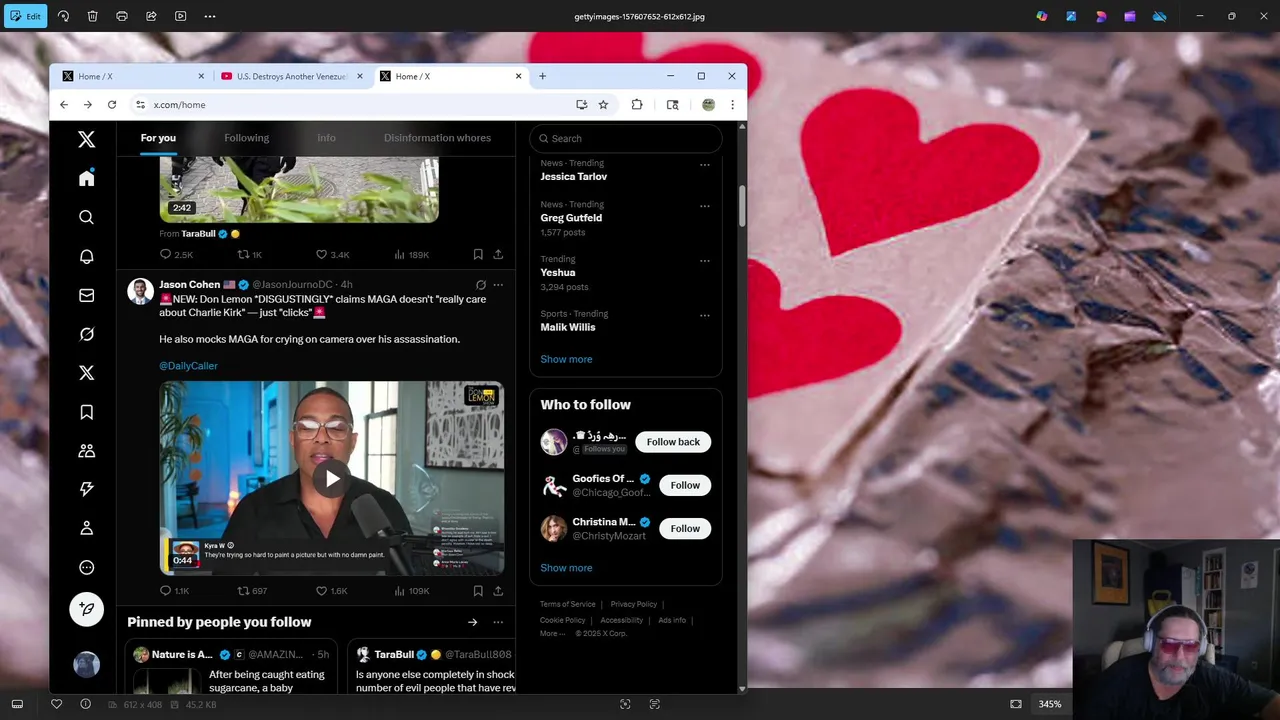Open Notifications bell in X sidebar
Screen dimensions: 1280x720
(x=87, y=256)
